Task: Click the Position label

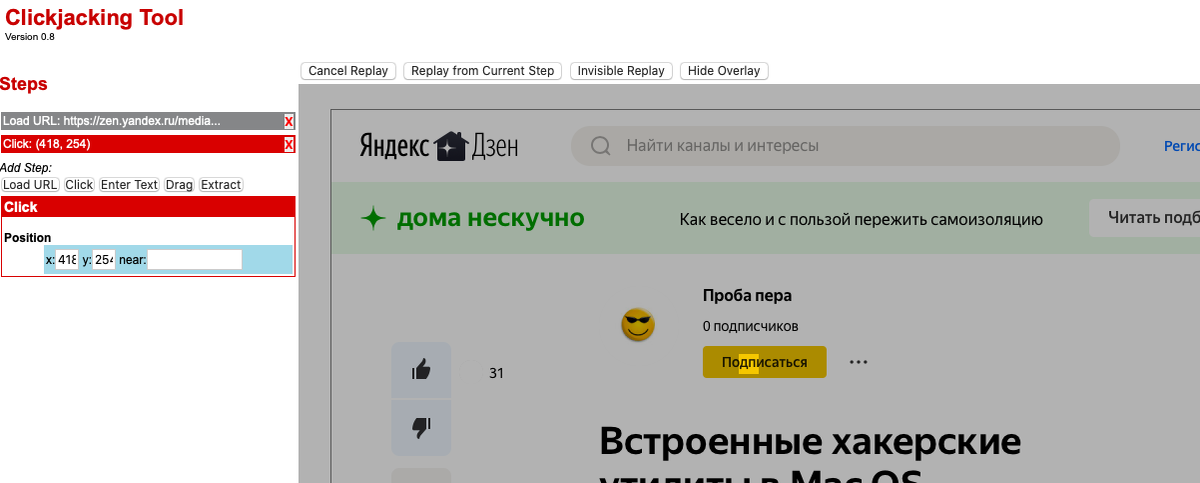Action: coord(28,238)
